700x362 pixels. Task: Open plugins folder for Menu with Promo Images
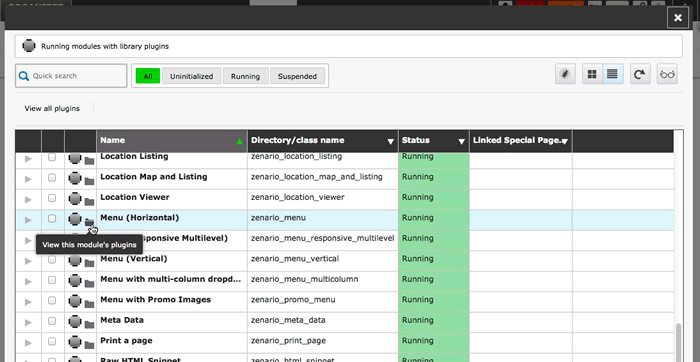(x=89, y=304)
